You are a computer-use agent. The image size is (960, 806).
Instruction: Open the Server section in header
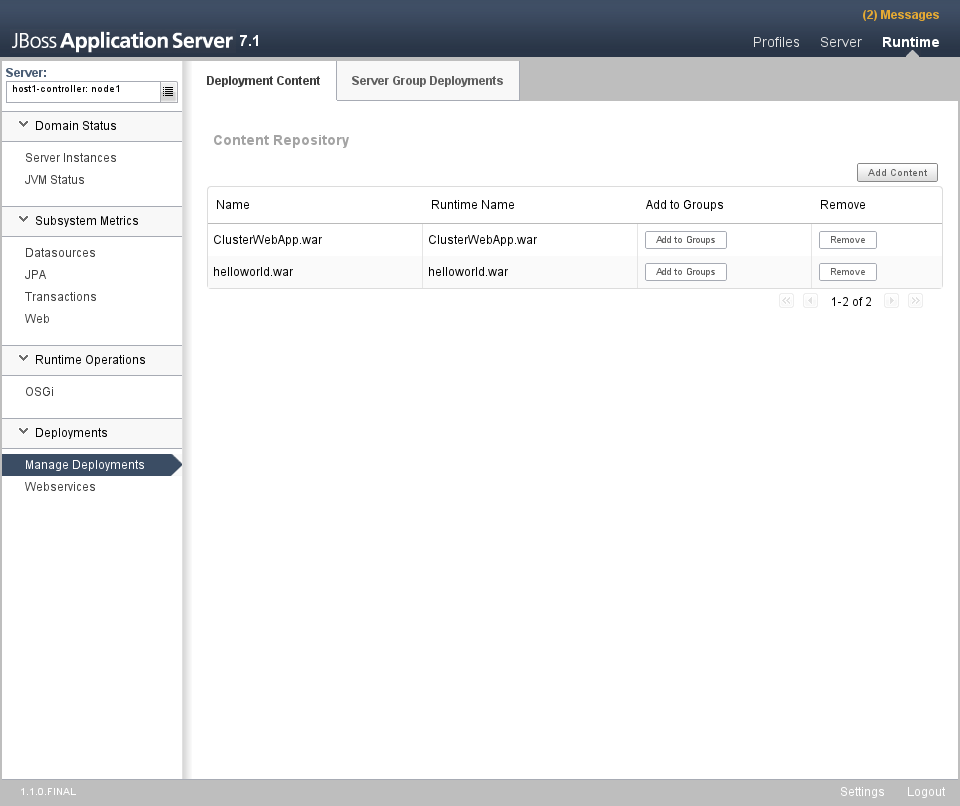click(841, 42)
